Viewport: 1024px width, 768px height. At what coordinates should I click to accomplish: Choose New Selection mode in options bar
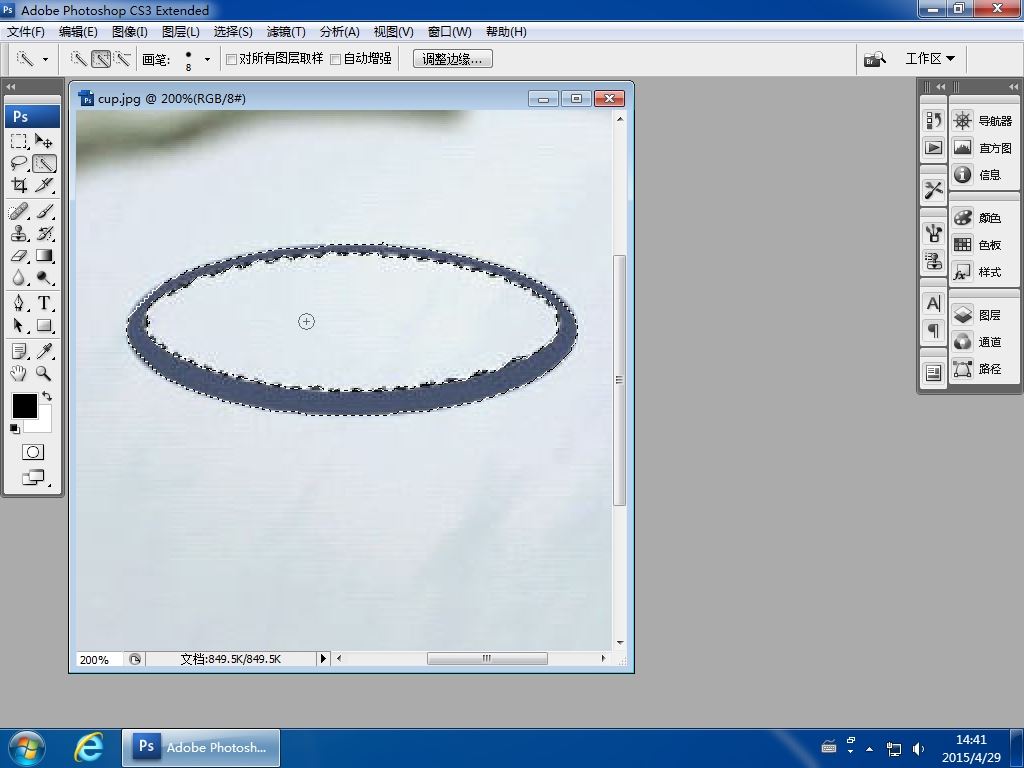(79, 59)
